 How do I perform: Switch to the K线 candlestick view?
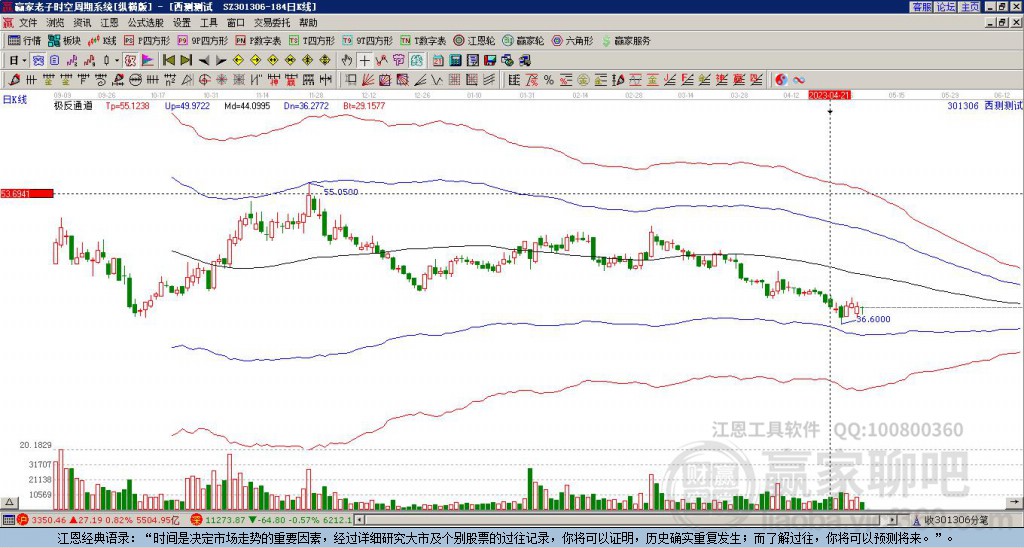(x=103, y=40)
